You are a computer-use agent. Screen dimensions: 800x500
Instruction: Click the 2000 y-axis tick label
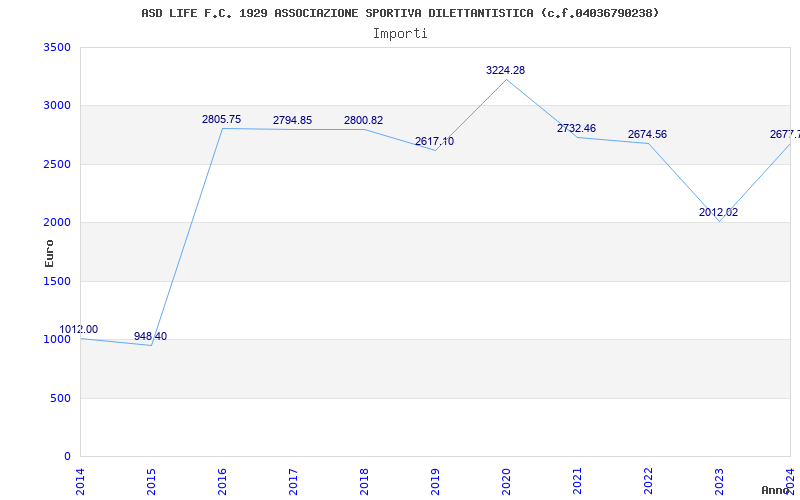pyautogui.click(x=57, y=222)
